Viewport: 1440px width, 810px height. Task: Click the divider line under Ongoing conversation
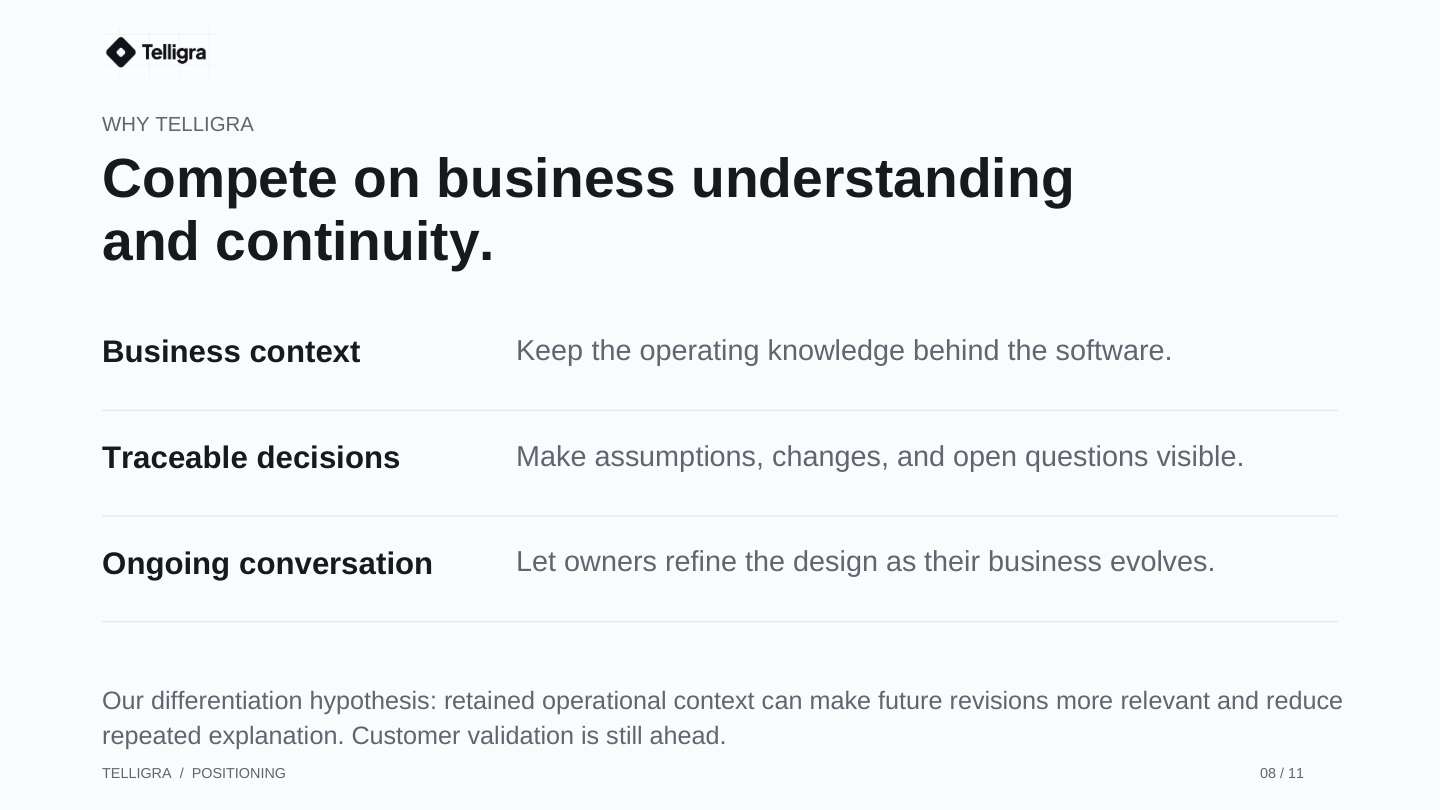(x=720, y=621)
